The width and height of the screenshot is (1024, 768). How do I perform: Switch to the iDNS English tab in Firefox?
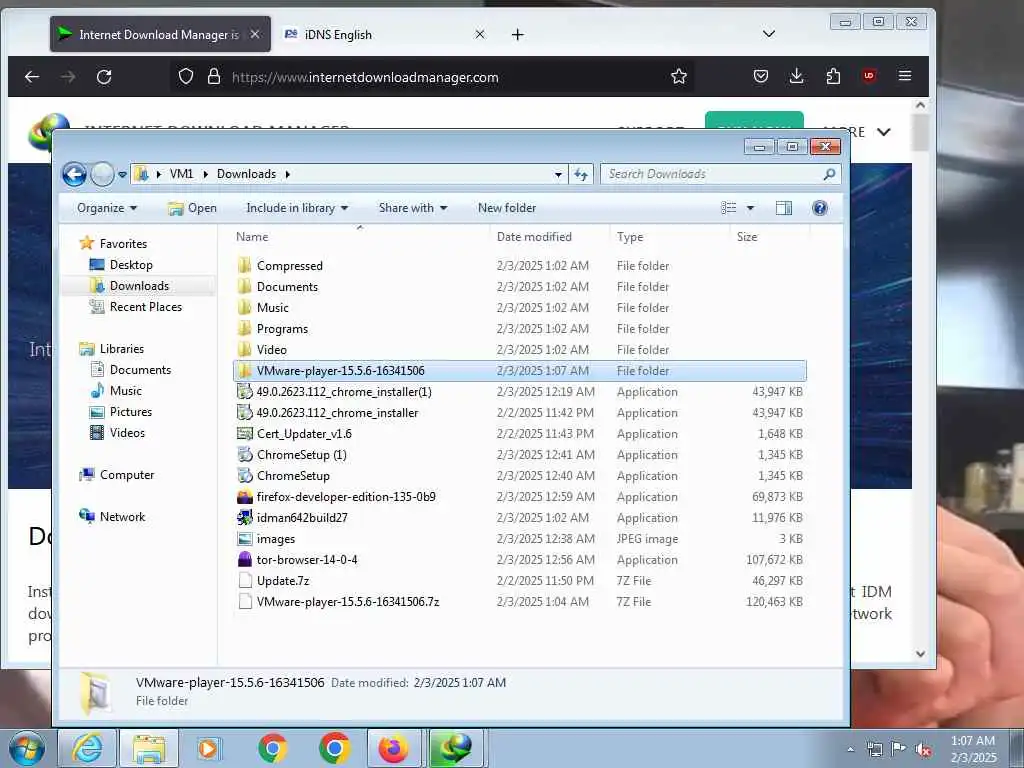coord(338,35)
